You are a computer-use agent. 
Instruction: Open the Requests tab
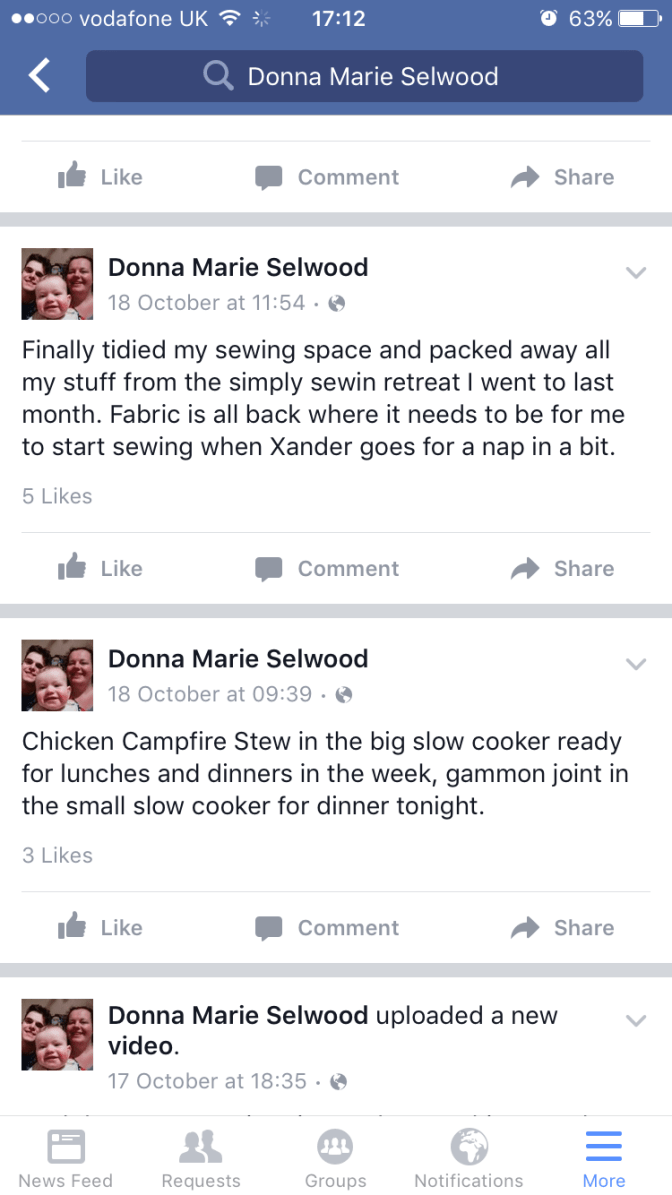201,1158
